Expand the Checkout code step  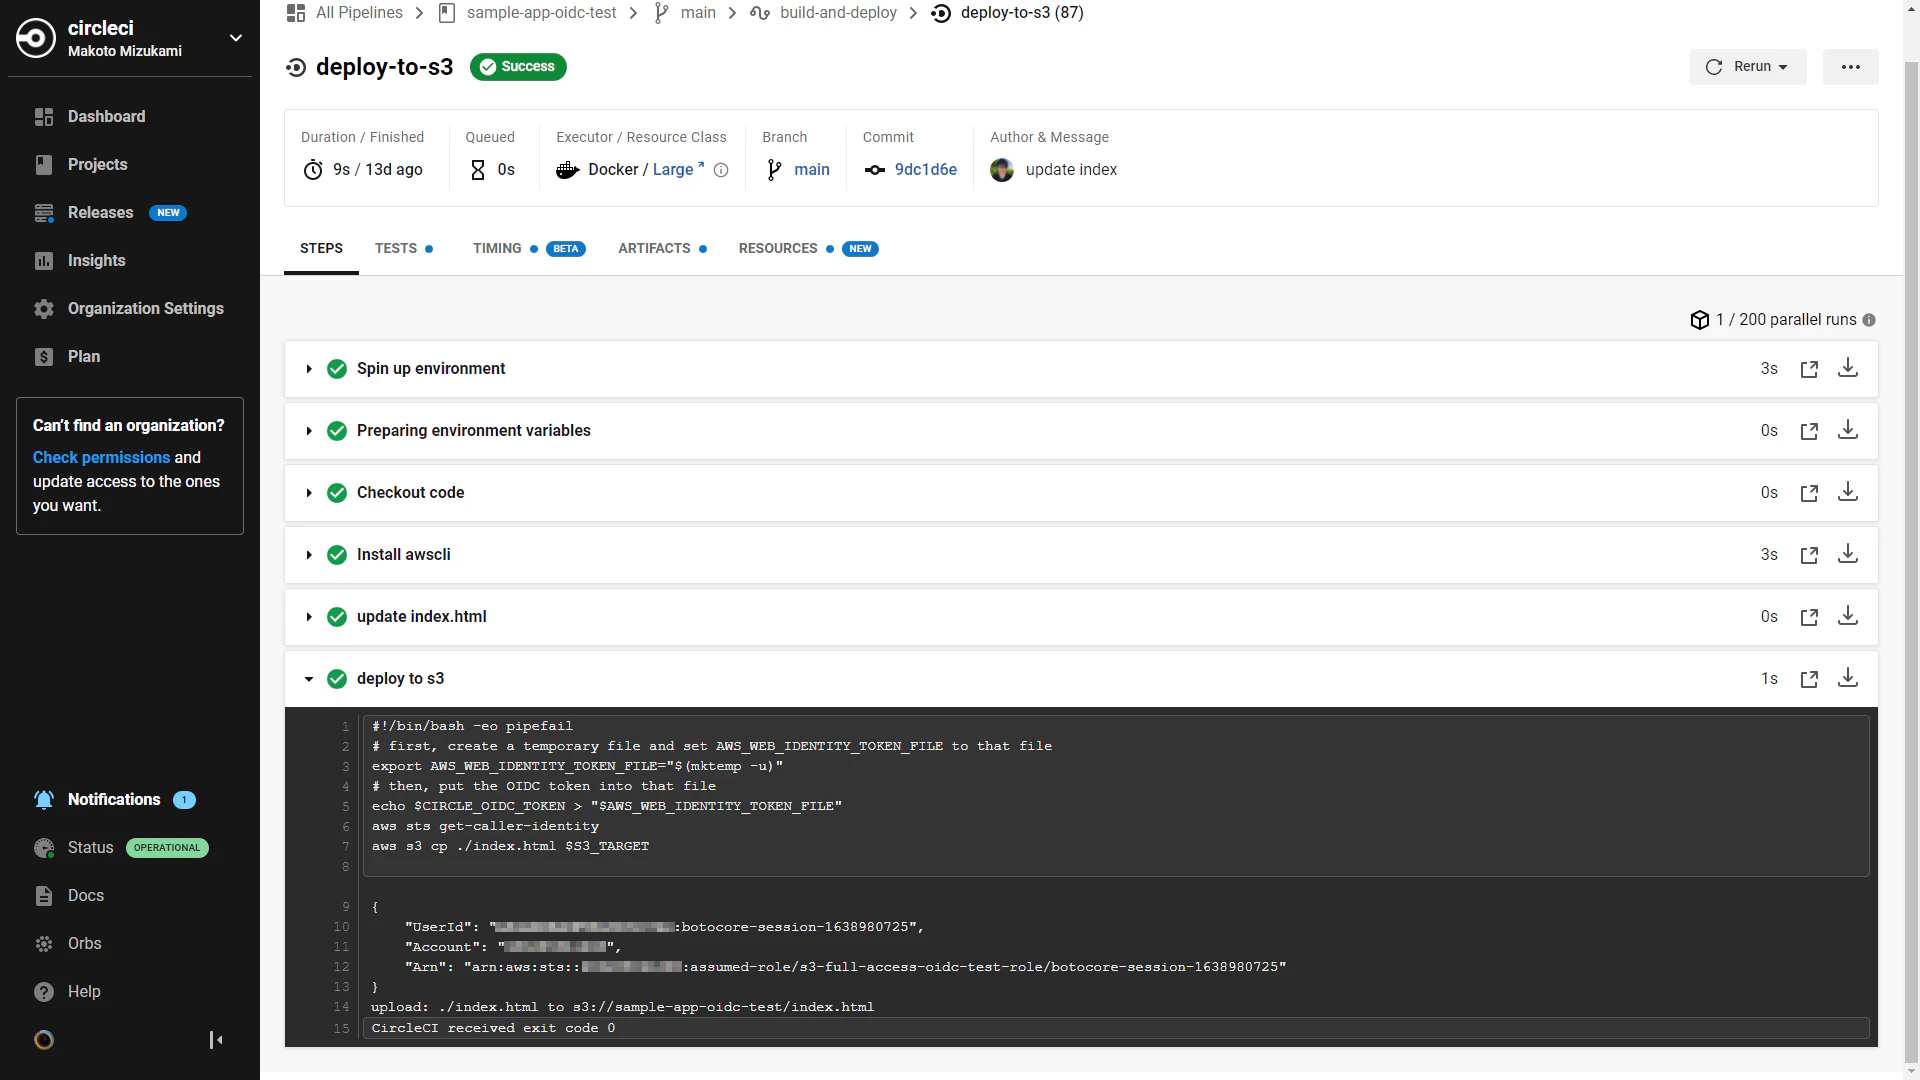(x=309, y=493)
